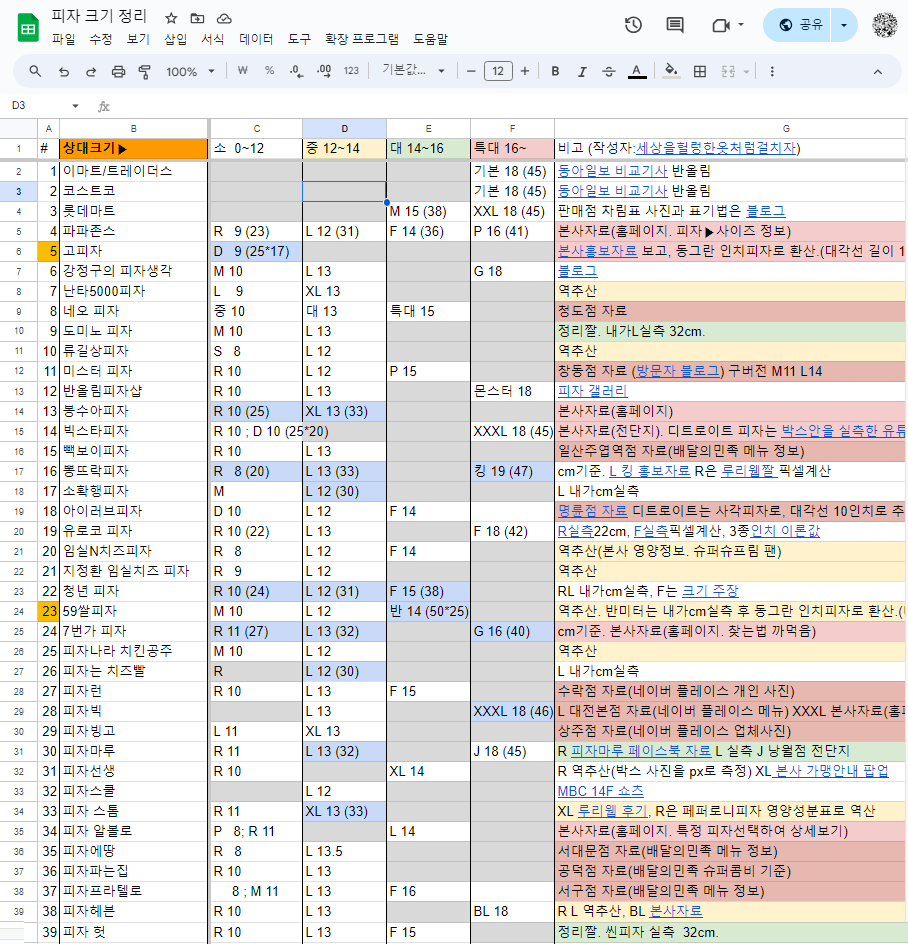Open the 도움말 menu
Image resolution: width=908 pixels, height=944 pixels.
point(431,39)
